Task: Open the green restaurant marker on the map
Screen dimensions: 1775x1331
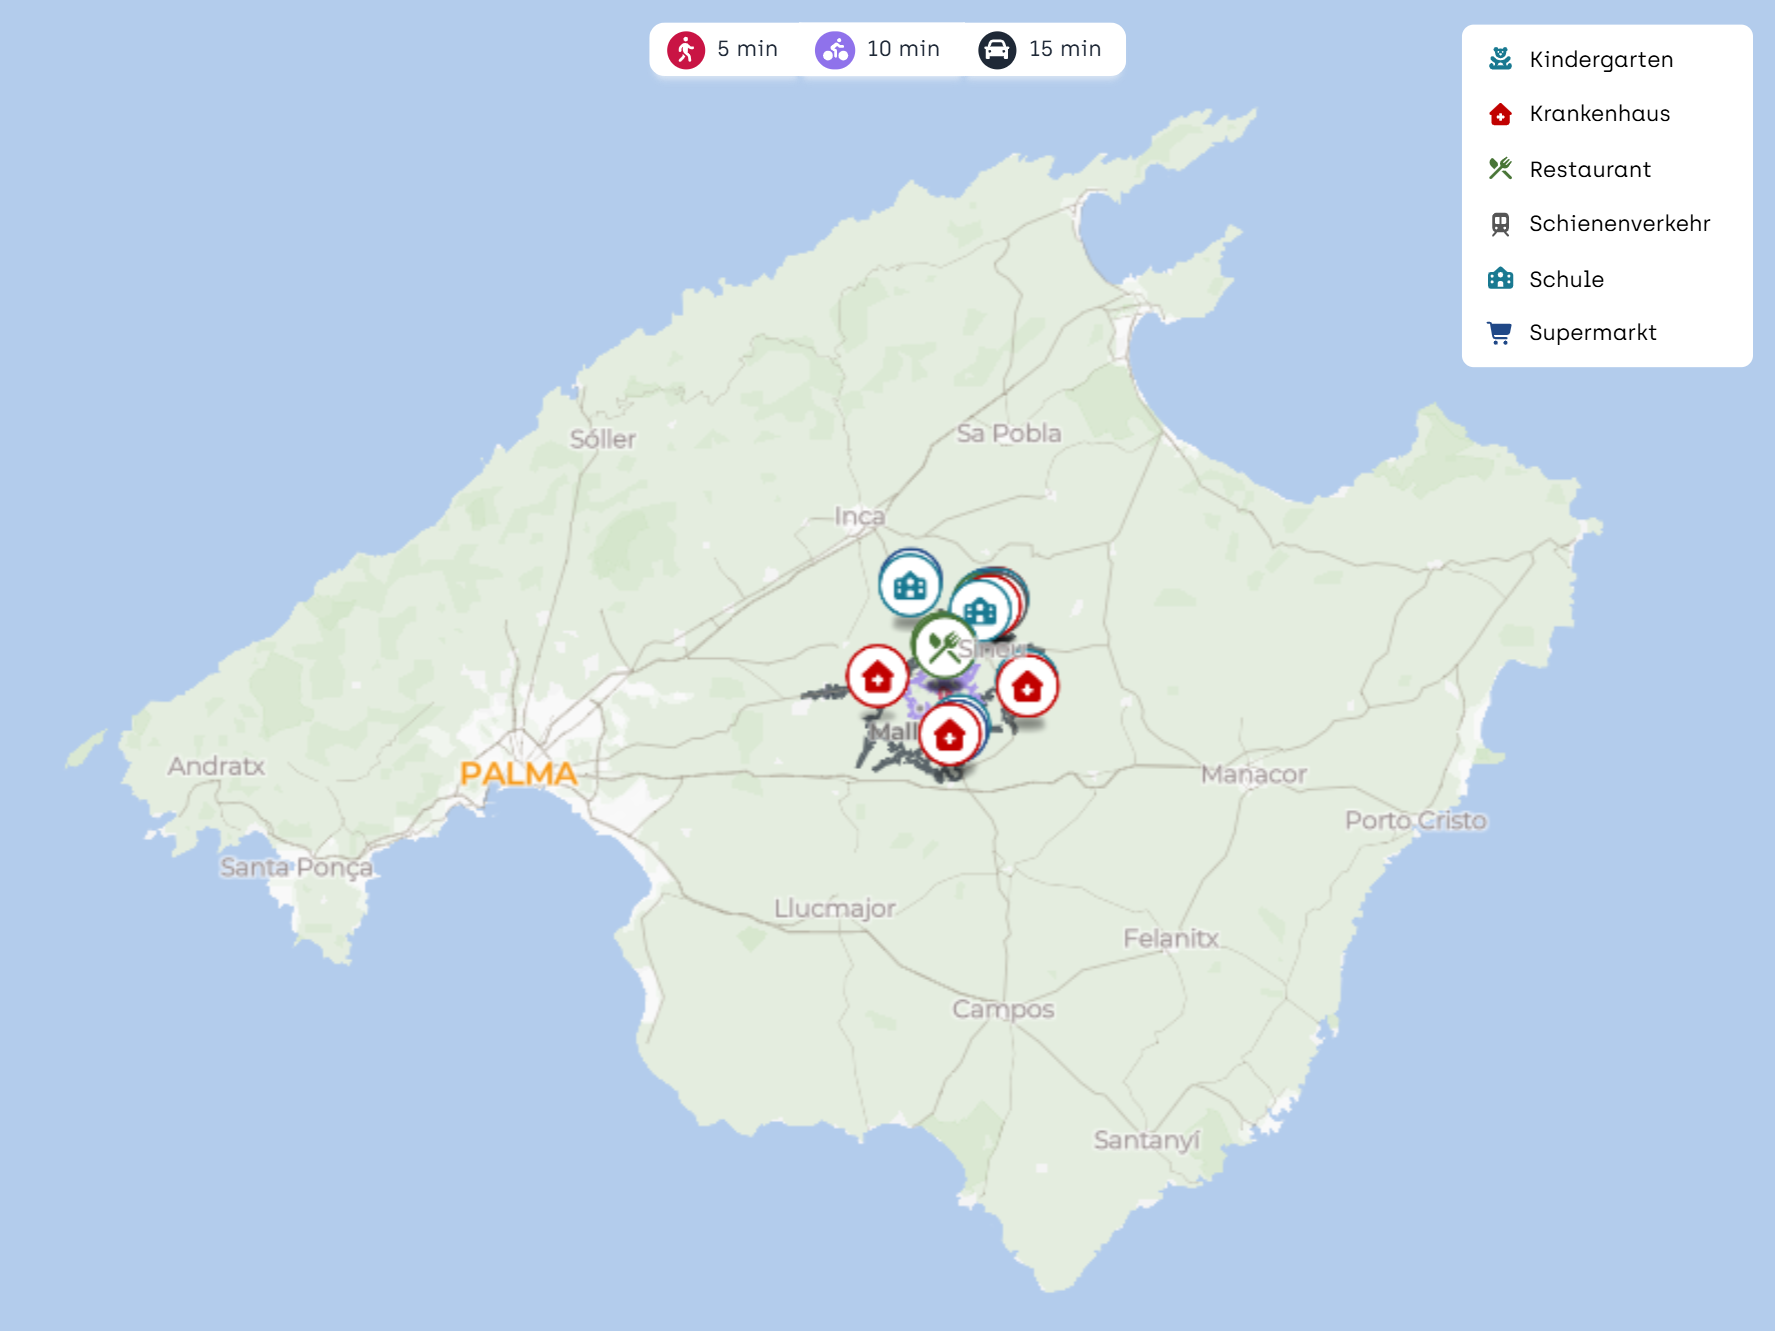Action: pyautogui.click(x=942, y=647)
